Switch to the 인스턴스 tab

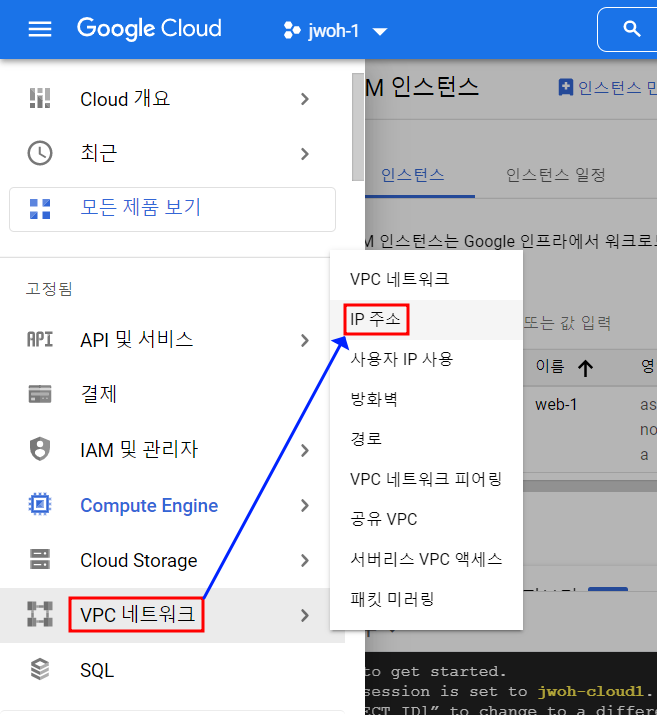click(413, 175)
